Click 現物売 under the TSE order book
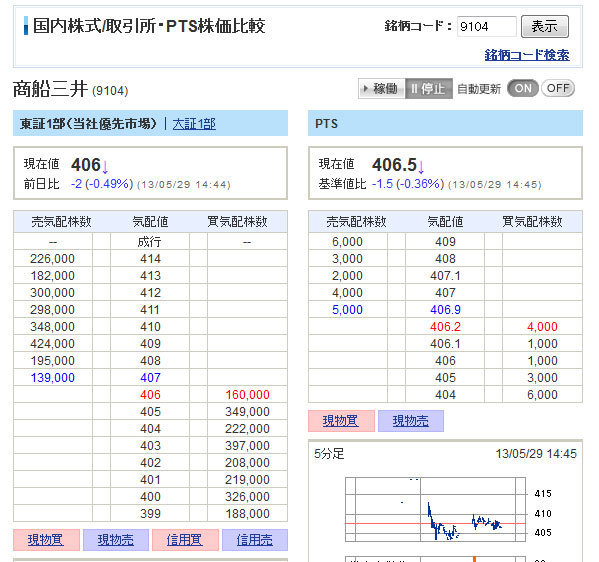The width and height of the screenshot is (599, 562). (116, 540)
